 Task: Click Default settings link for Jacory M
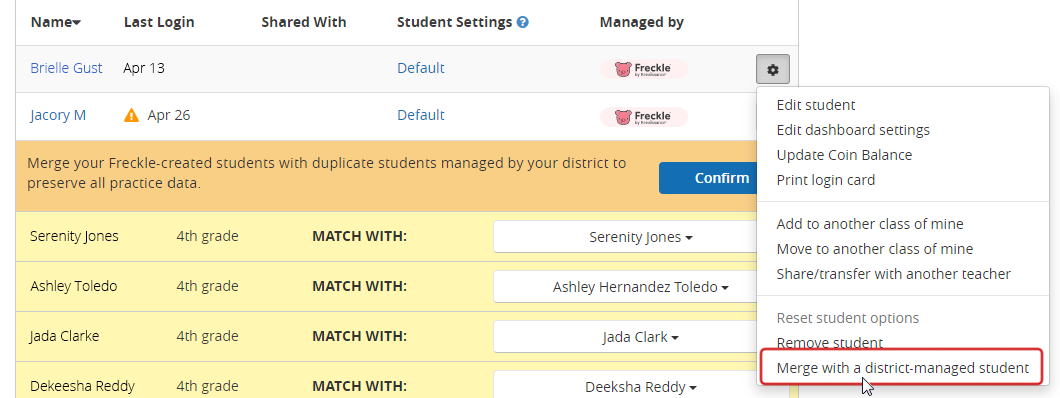point(420,115)
